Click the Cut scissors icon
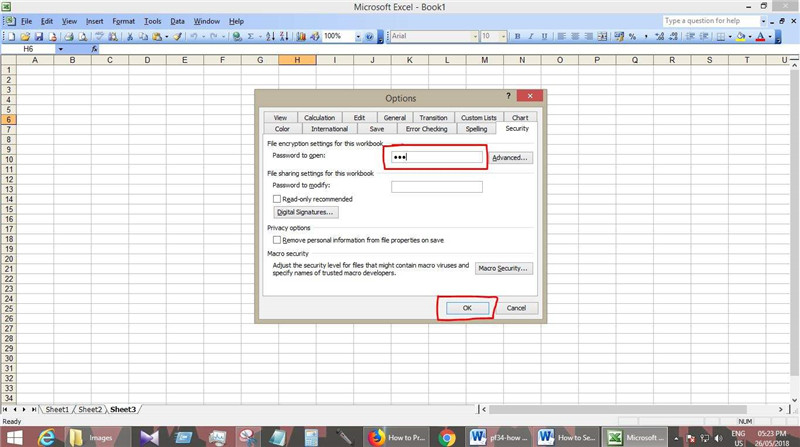800x447 pixels. [x=130, y=36]
